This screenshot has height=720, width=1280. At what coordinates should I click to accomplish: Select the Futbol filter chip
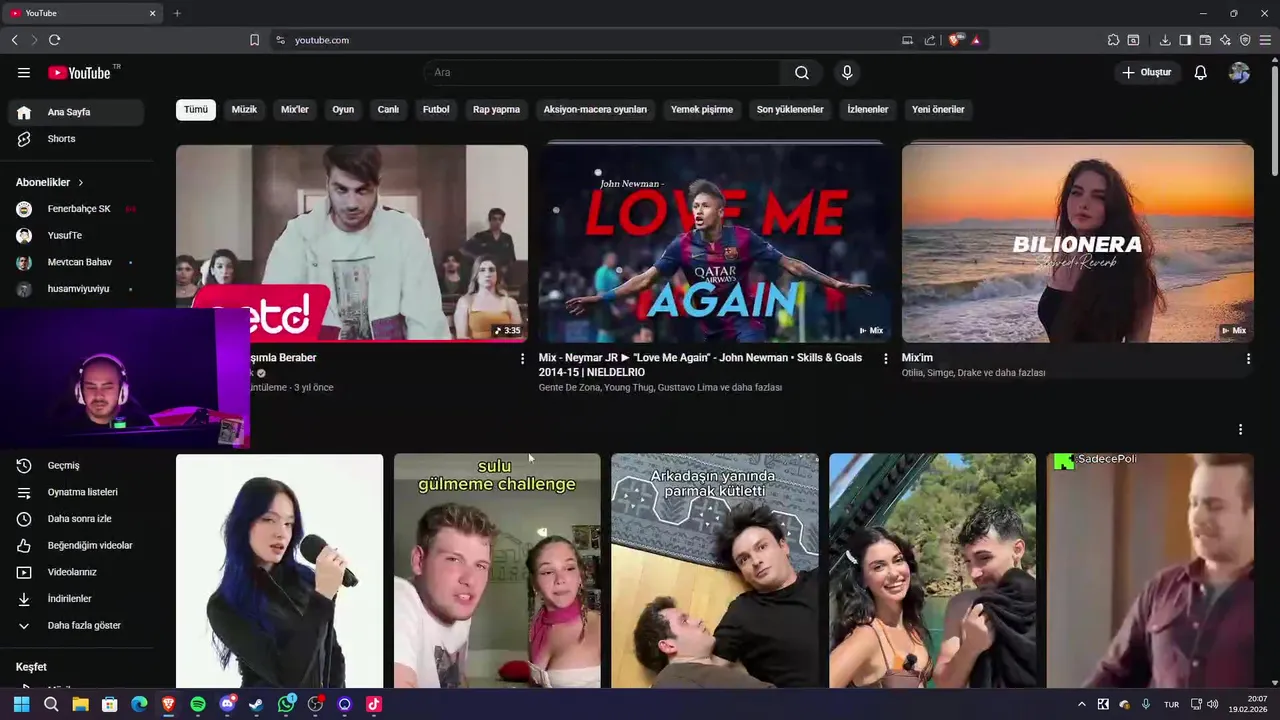pyautogui.click(x=436, y=109)
